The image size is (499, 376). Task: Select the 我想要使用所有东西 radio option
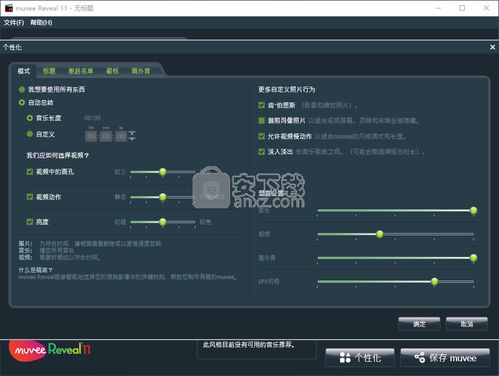pos(22,89)
